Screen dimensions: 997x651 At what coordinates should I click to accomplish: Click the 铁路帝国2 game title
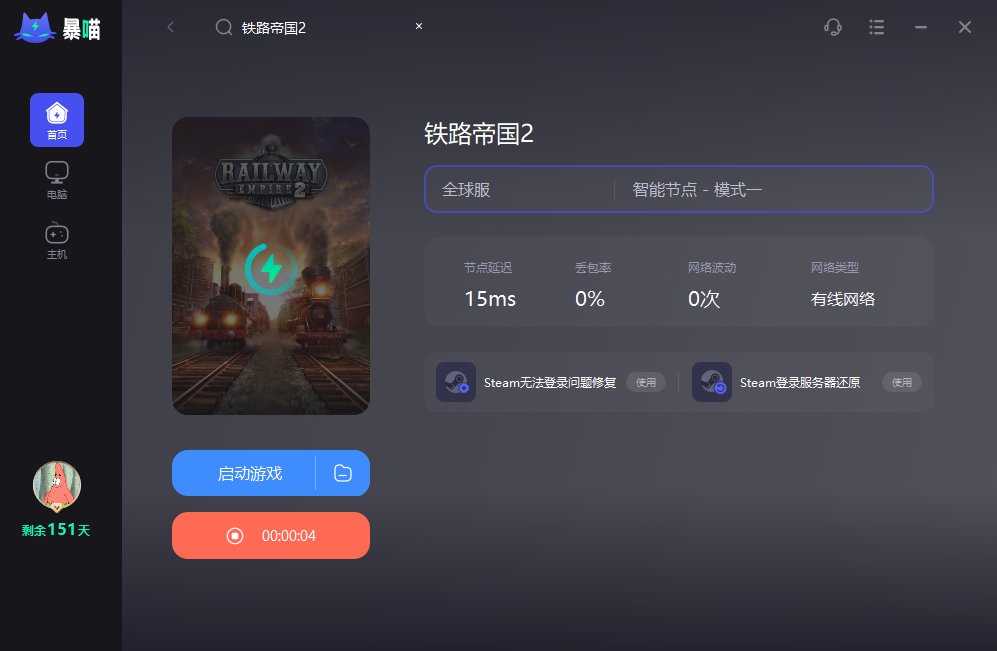click(479, 134)
